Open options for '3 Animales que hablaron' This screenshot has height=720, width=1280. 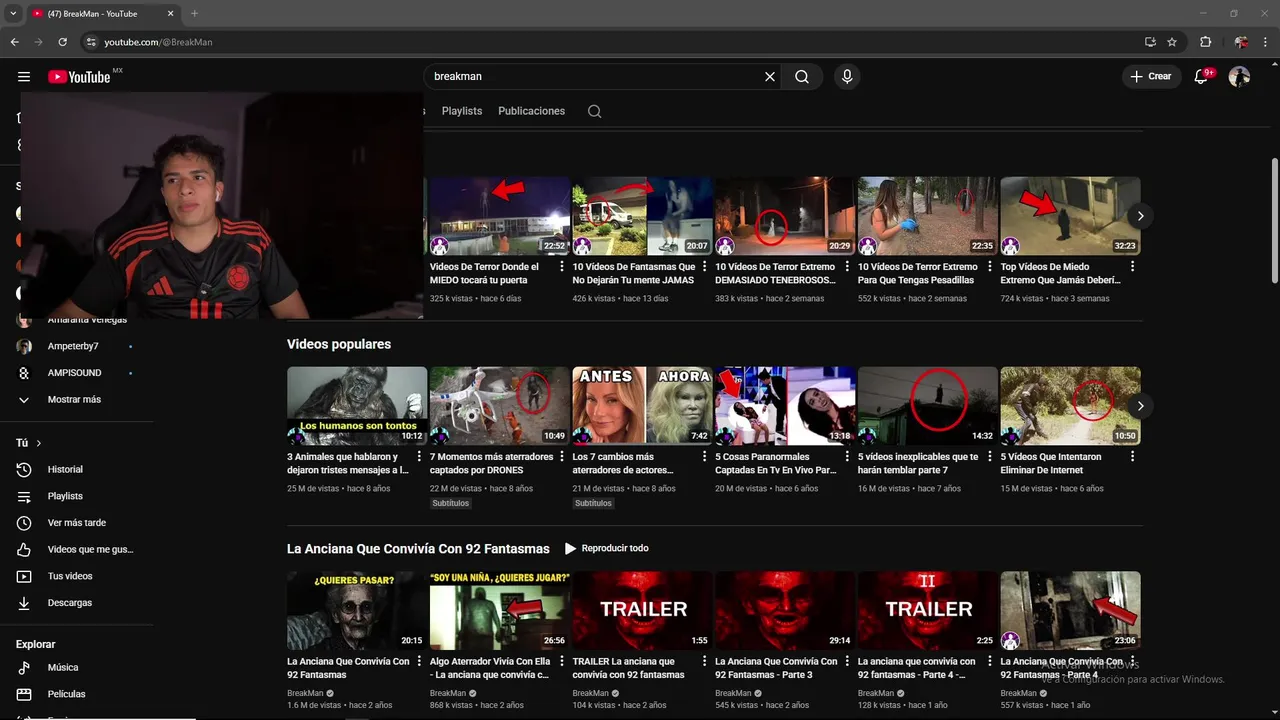(x=419, y=457)
